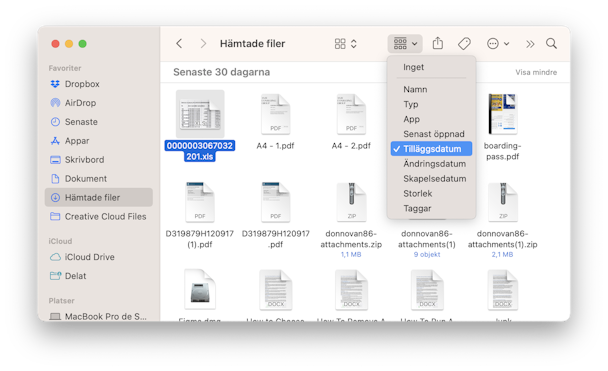Click the Platser section header
Image resolution: width=608 pixels, height=371 pixels.
pyautogui.click(x=61, y=301)
